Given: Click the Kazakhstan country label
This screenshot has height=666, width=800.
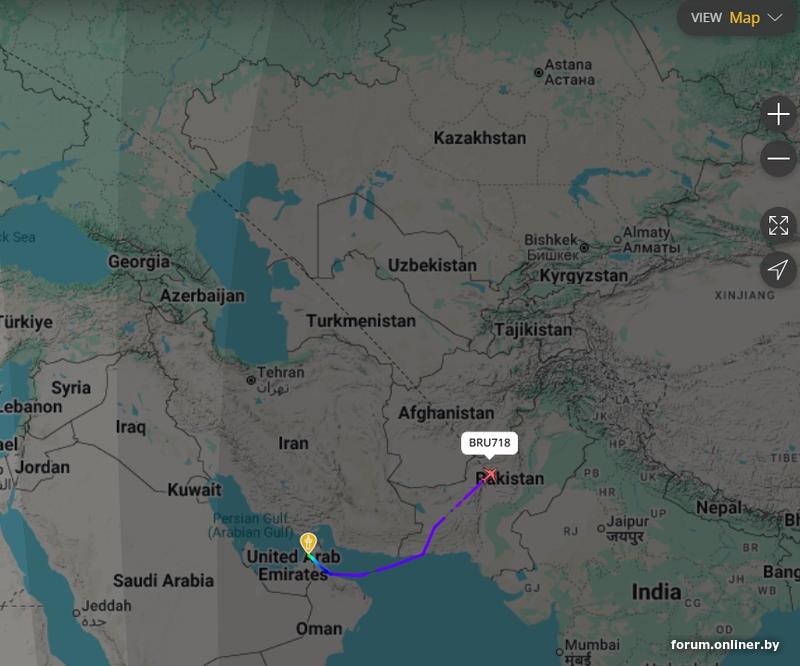Looking at the screenshot, I should [x=480, y=138].
